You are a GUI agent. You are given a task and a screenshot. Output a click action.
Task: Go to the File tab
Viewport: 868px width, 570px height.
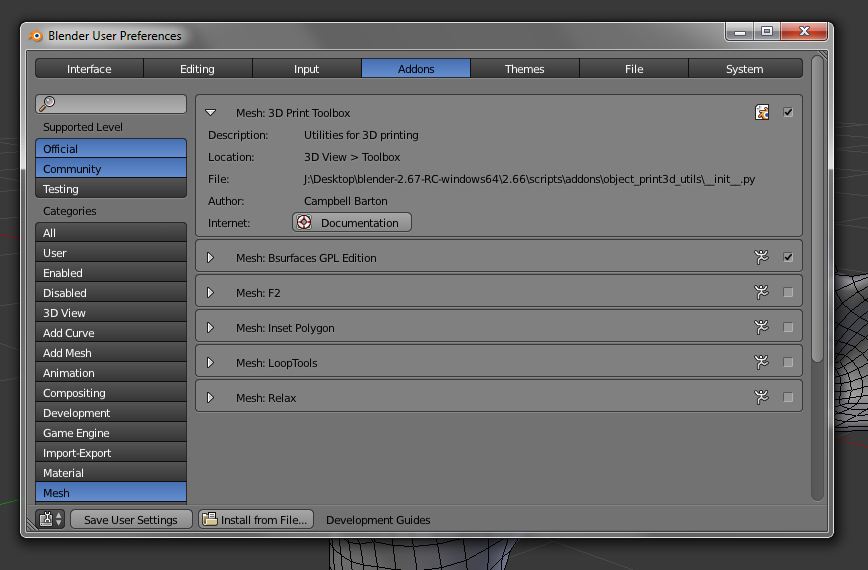coord(634,69)
